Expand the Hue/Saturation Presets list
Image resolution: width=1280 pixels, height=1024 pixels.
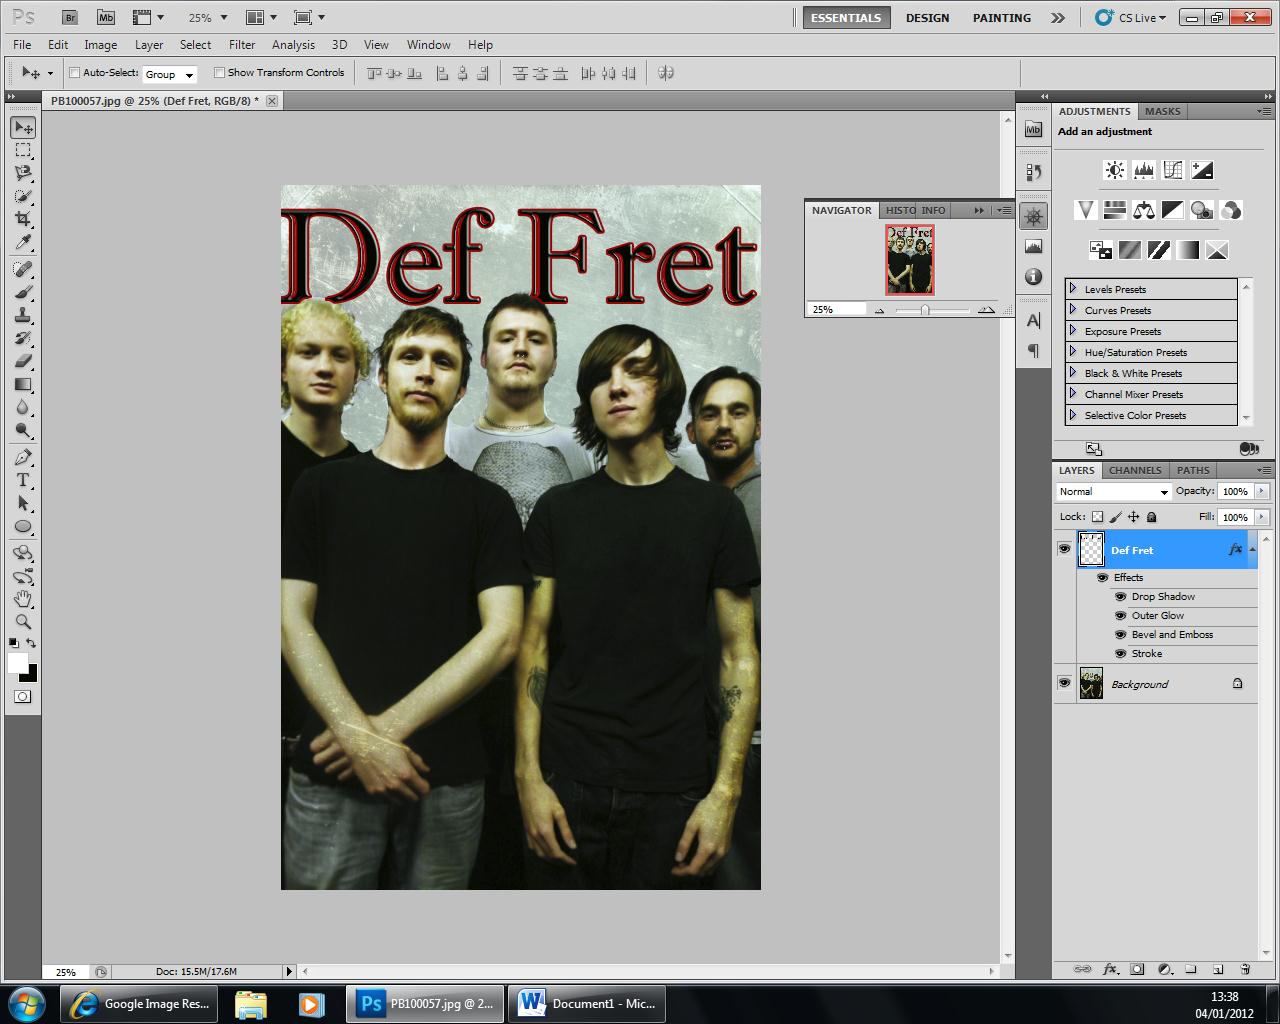[1073, 352]
